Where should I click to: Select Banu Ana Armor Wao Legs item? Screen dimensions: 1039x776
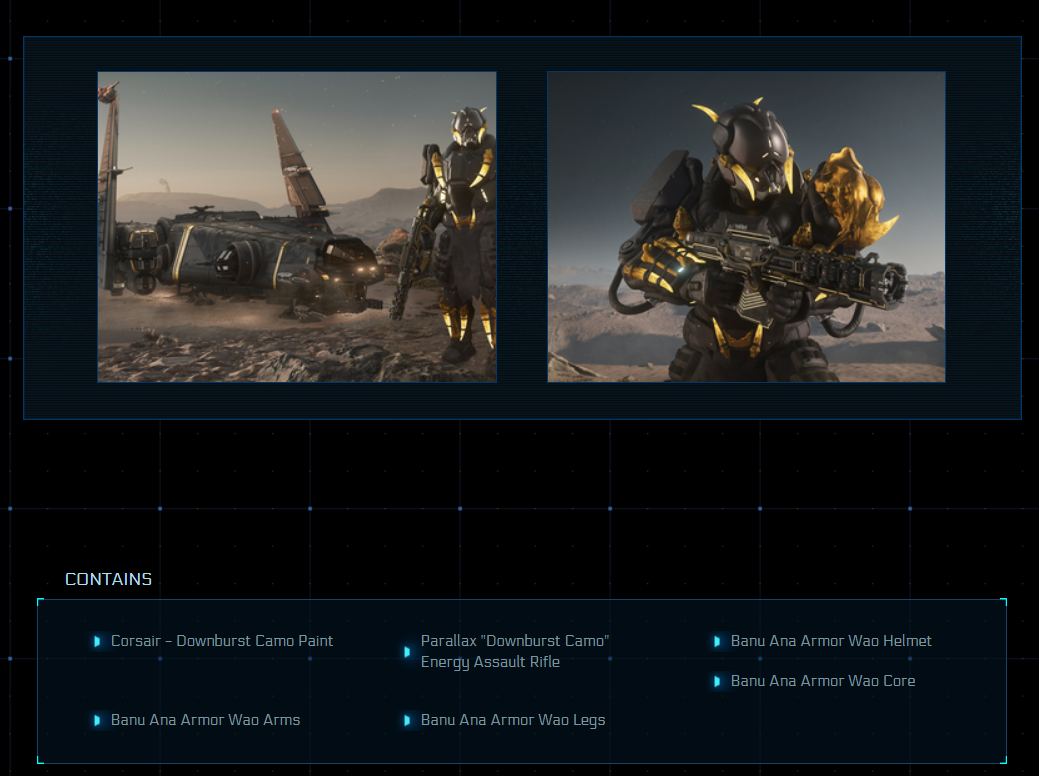click(x=513, y=720)
